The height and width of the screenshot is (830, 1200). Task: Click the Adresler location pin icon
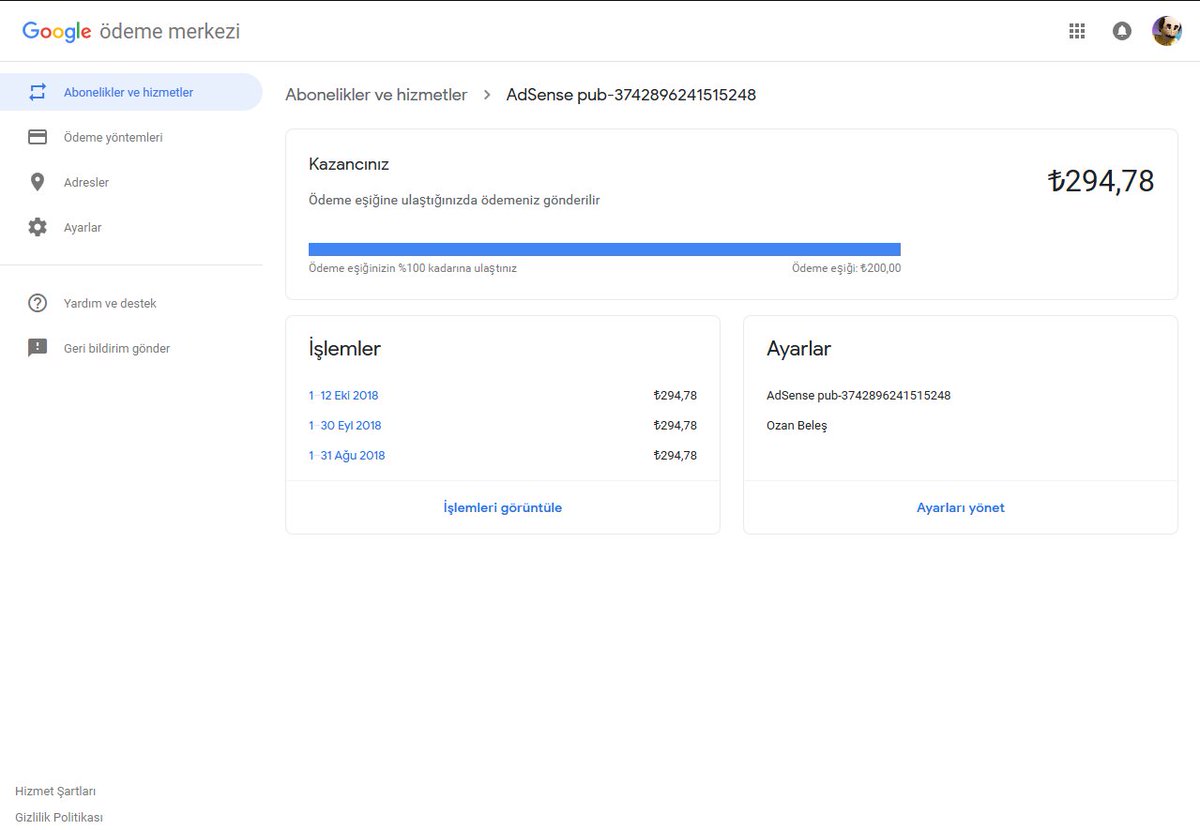click(x=37, y=182)
